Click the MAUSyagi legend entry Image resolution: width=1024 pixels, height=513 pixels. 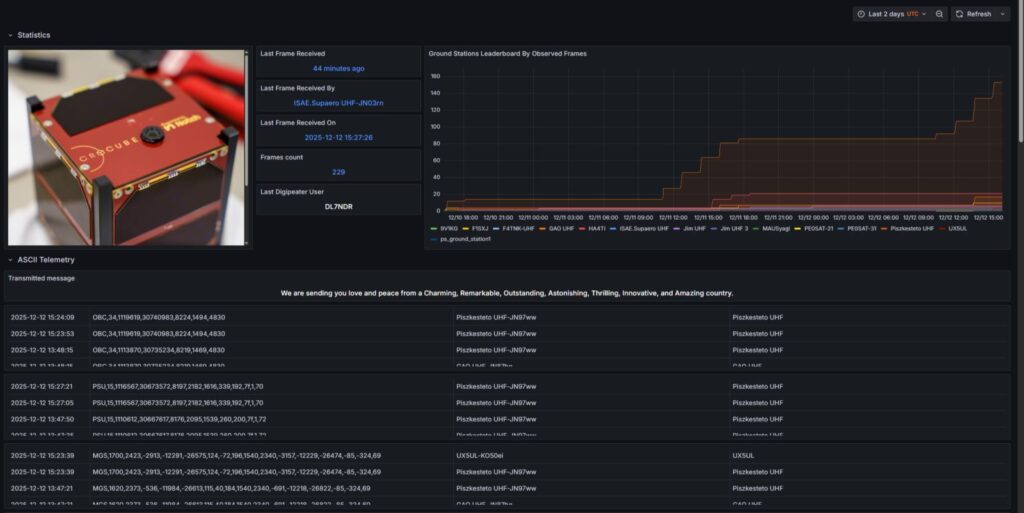775,228
